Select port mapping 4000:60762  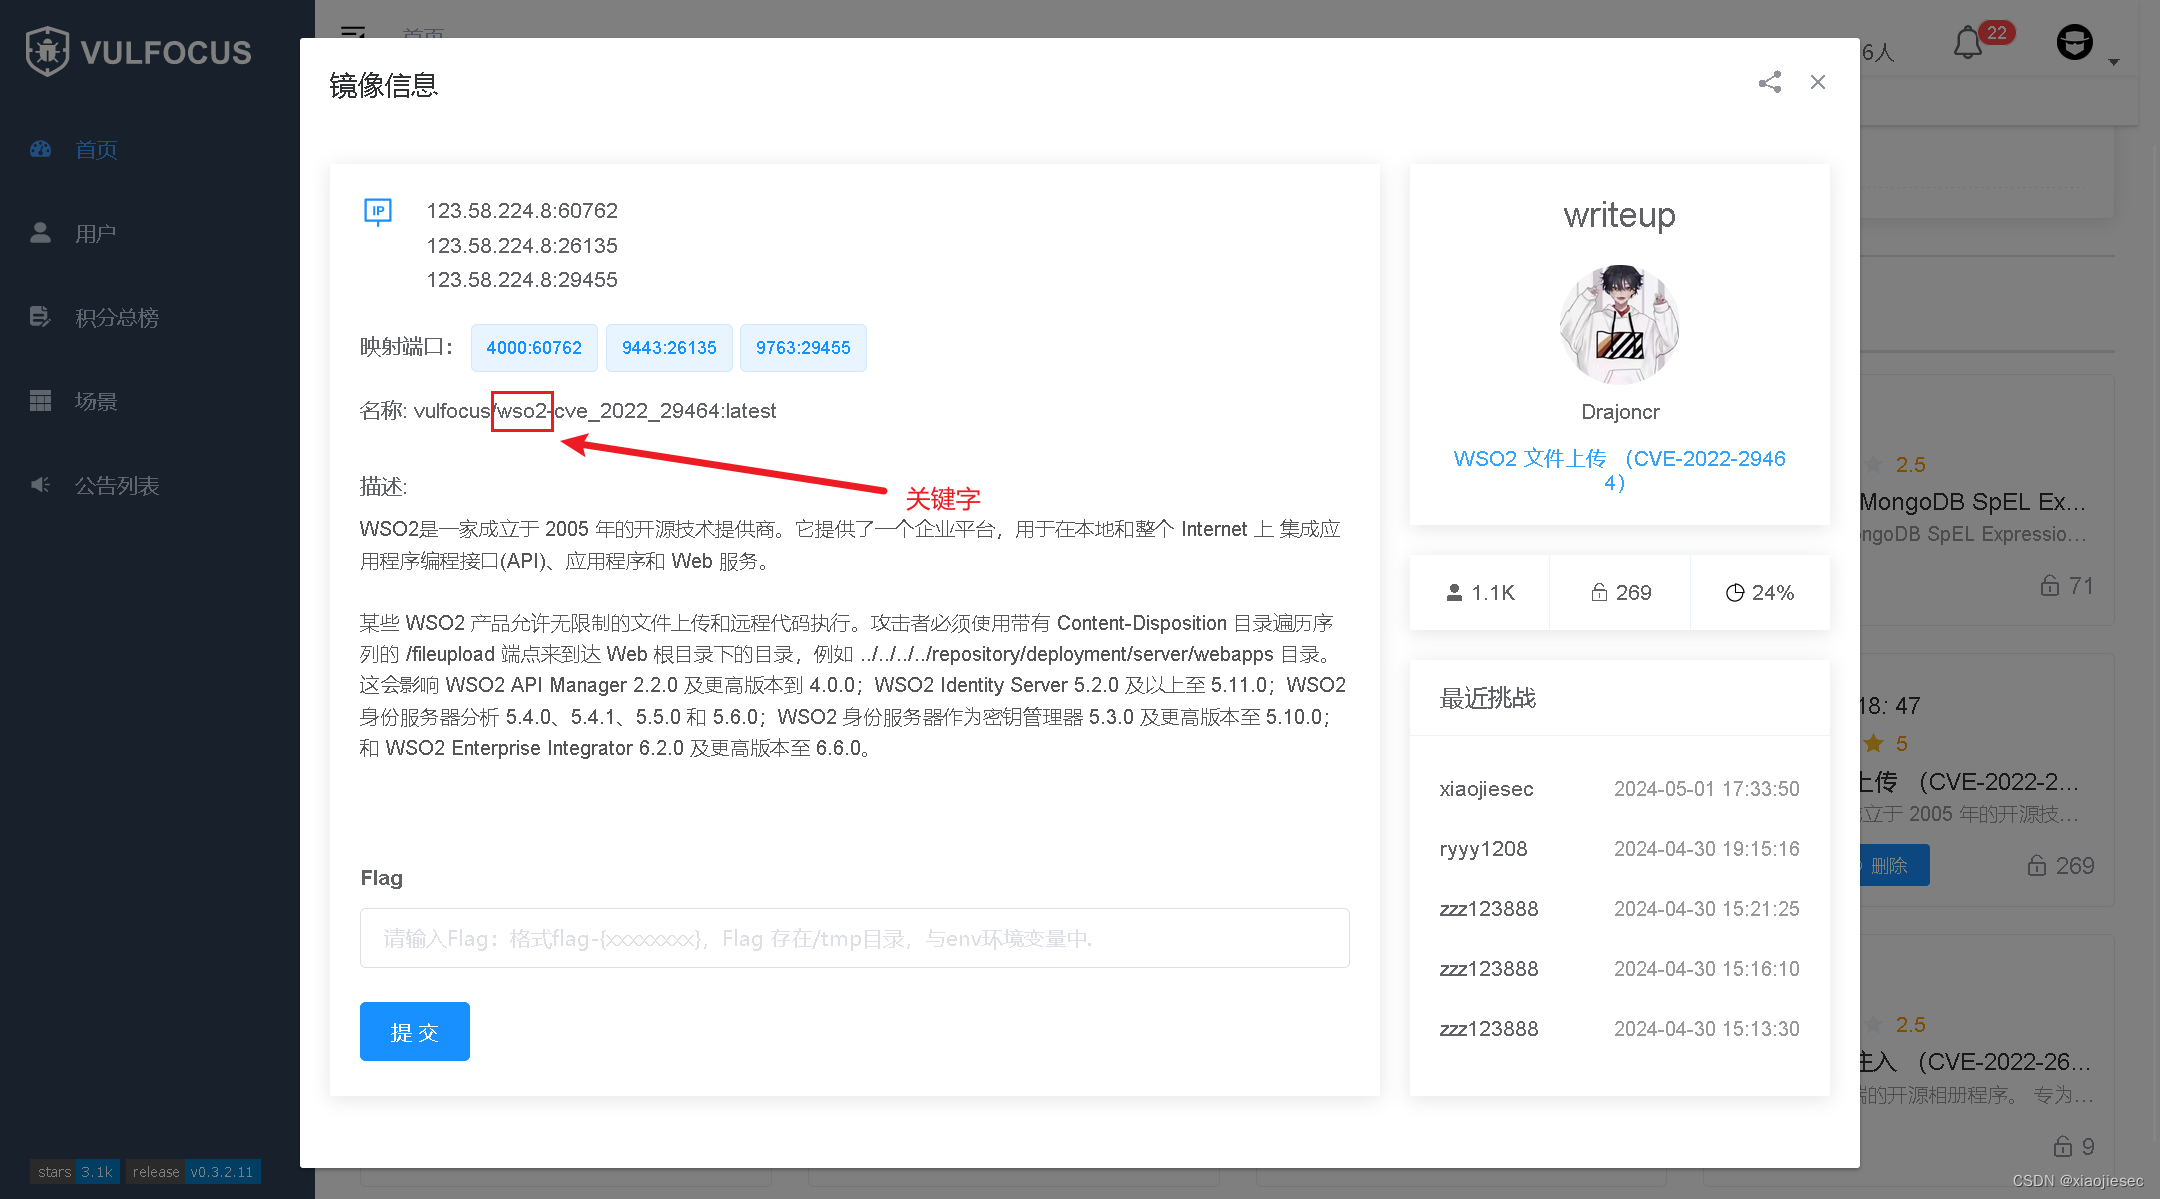point(534,347)
